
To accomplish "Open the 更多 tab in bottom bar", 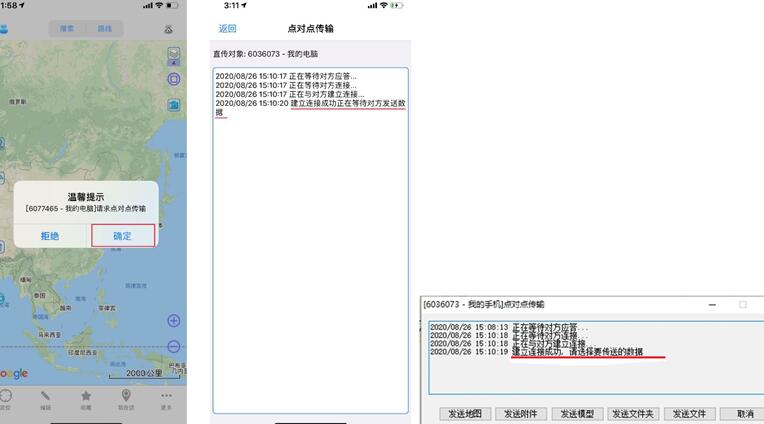I will [x=166, y=399].
